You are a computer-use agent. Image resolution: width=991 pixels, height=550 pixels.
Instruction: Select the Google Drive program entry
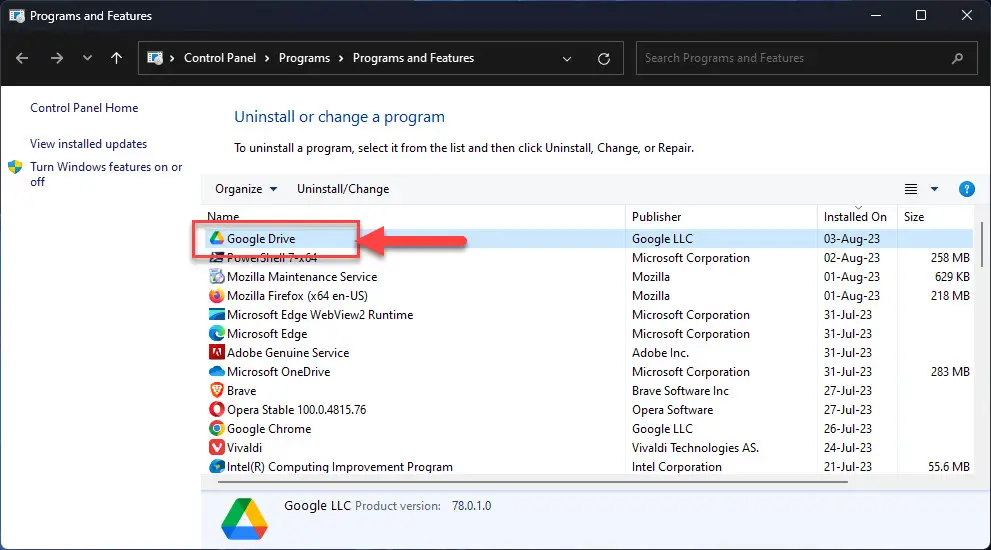coord(261,239)
